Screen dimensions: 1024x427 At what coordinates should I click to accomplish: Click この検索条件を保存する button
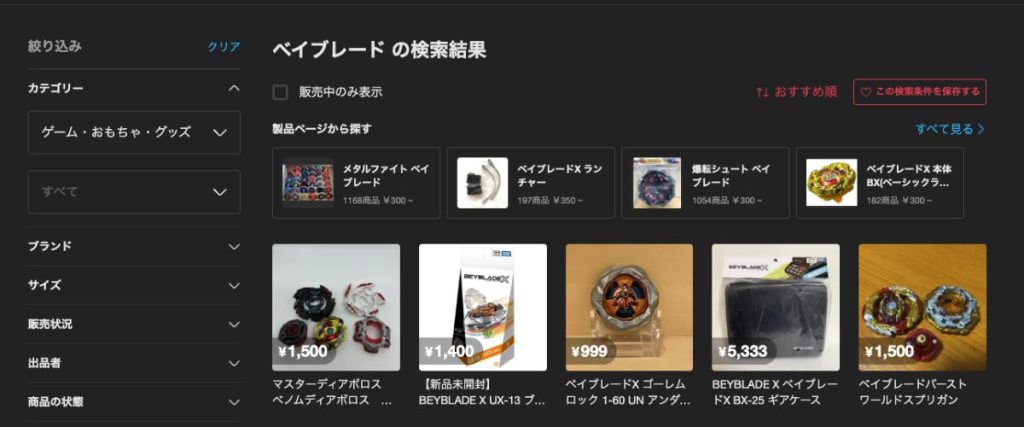[920, 92]
